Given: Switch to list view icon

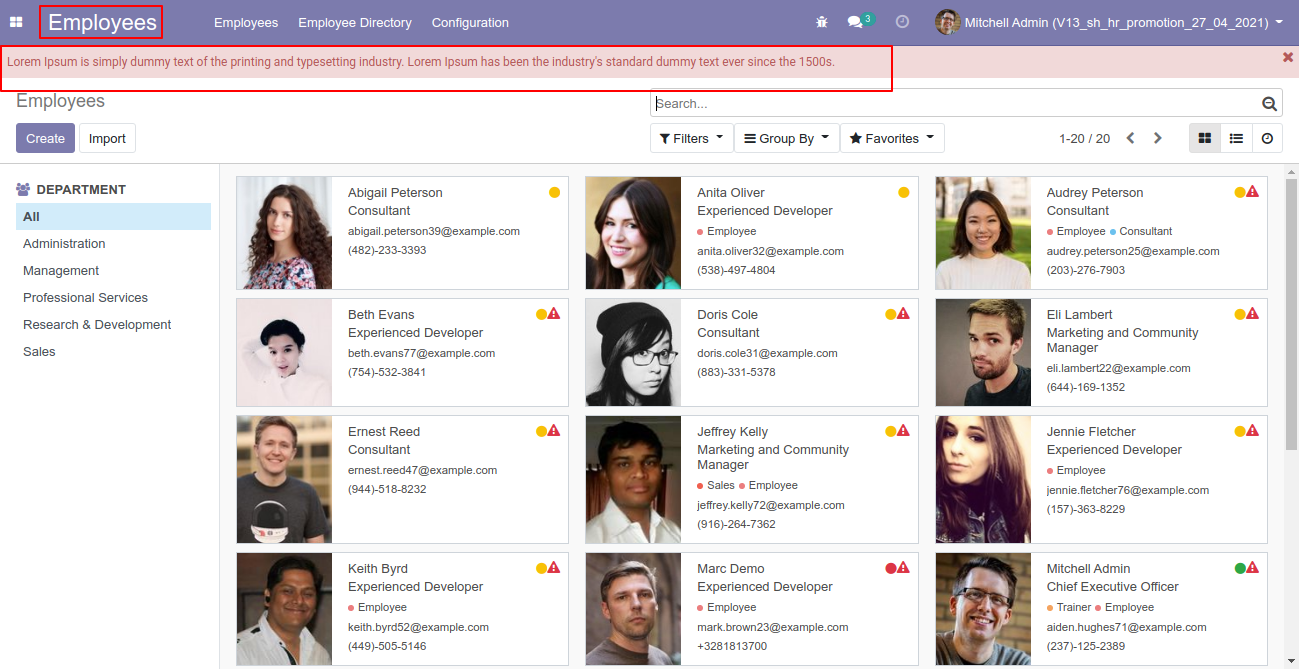Looking at the screenshot, I should coord(1236,139).
